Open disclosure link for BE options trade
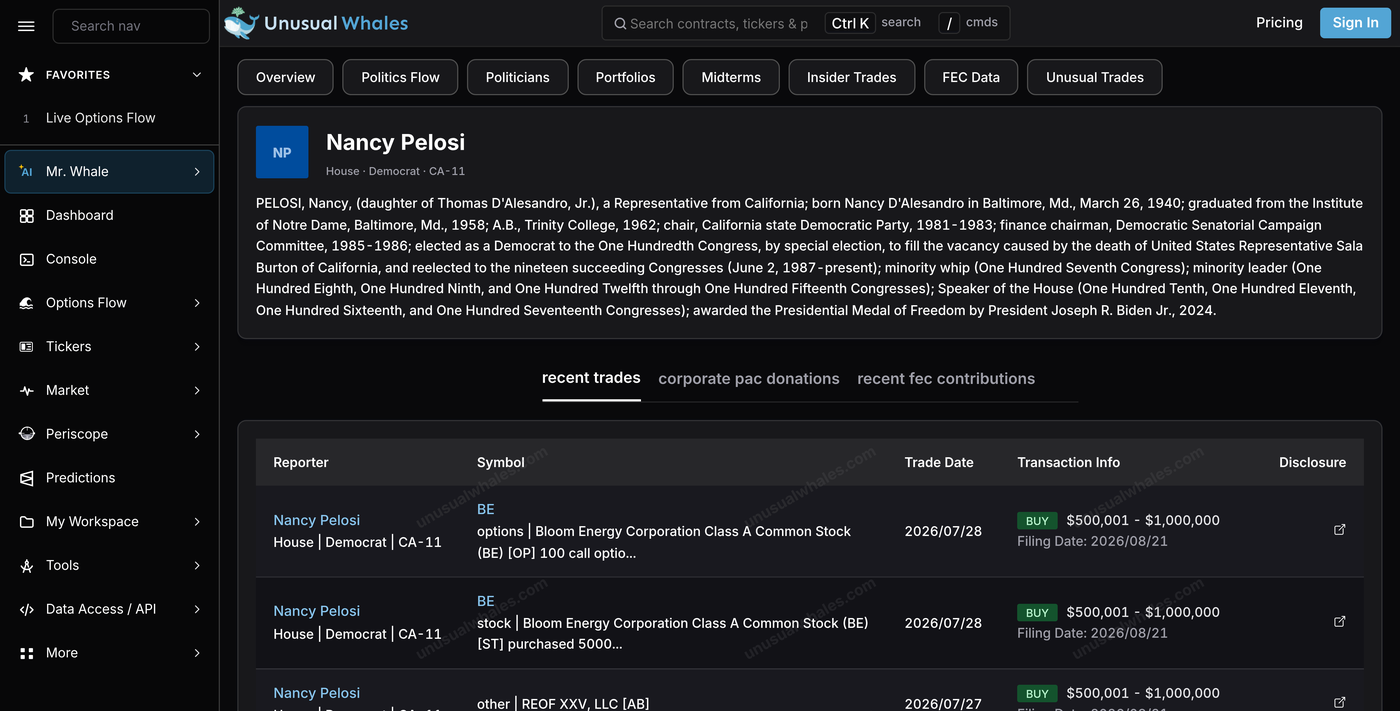 point(1340,530)
